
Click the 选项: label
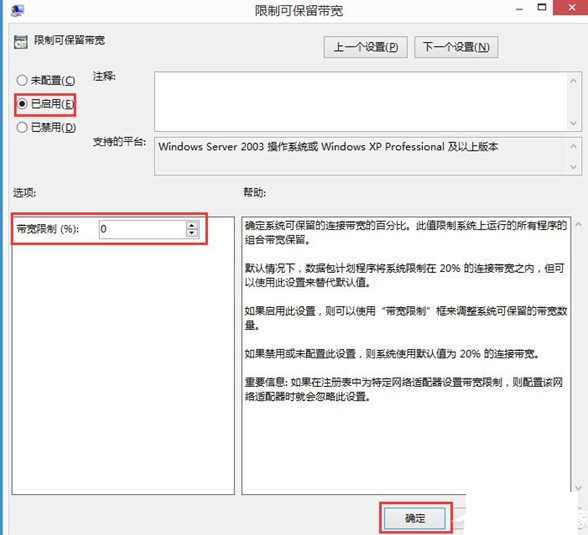(x=25, y=193)
